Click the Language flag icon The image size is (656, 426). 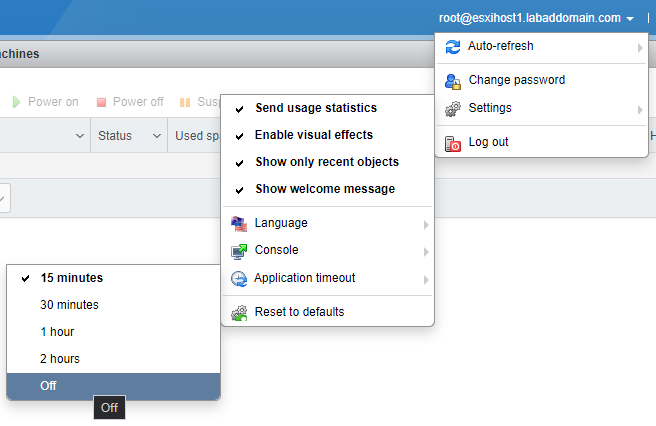pyautogui.click(x=239, y=223)
